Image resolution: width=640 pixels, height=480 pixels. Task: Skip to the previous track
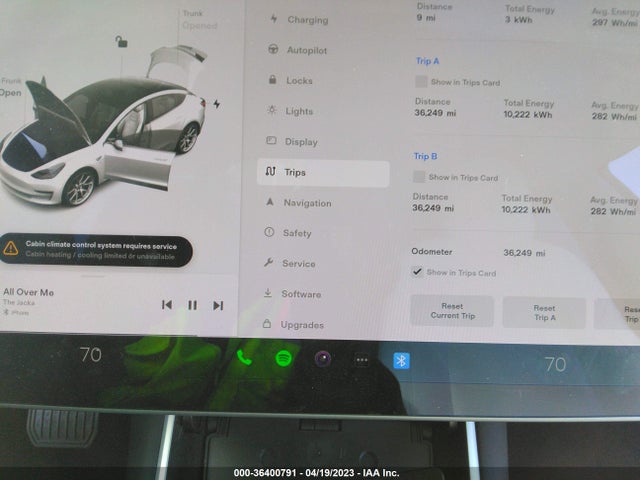click(167, 304)
